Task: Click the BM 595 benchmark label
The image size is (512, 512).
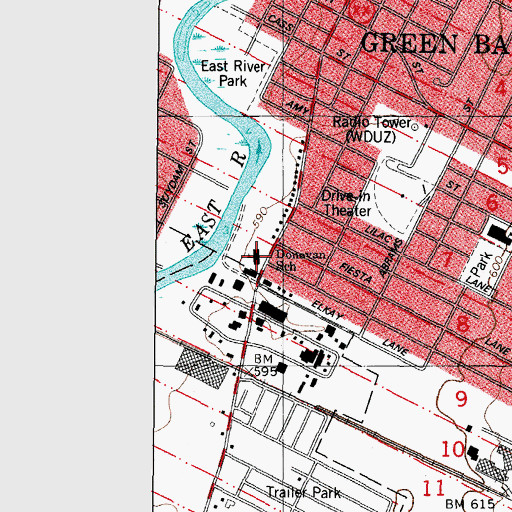Action: [265, 365]
